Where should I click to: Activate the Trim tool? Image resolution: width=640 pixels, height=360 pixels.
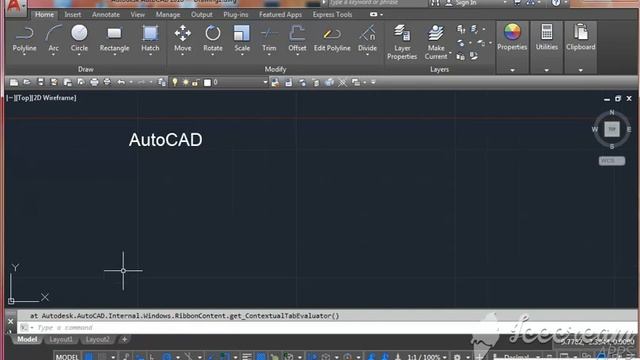(x=269, y=39)
